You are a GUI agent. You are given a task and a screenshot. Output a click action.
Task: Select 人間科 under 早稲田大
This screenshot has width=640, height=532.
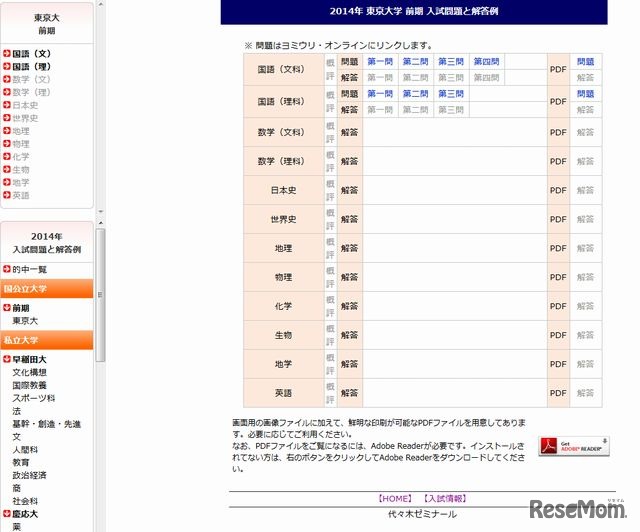coord(25,450)
